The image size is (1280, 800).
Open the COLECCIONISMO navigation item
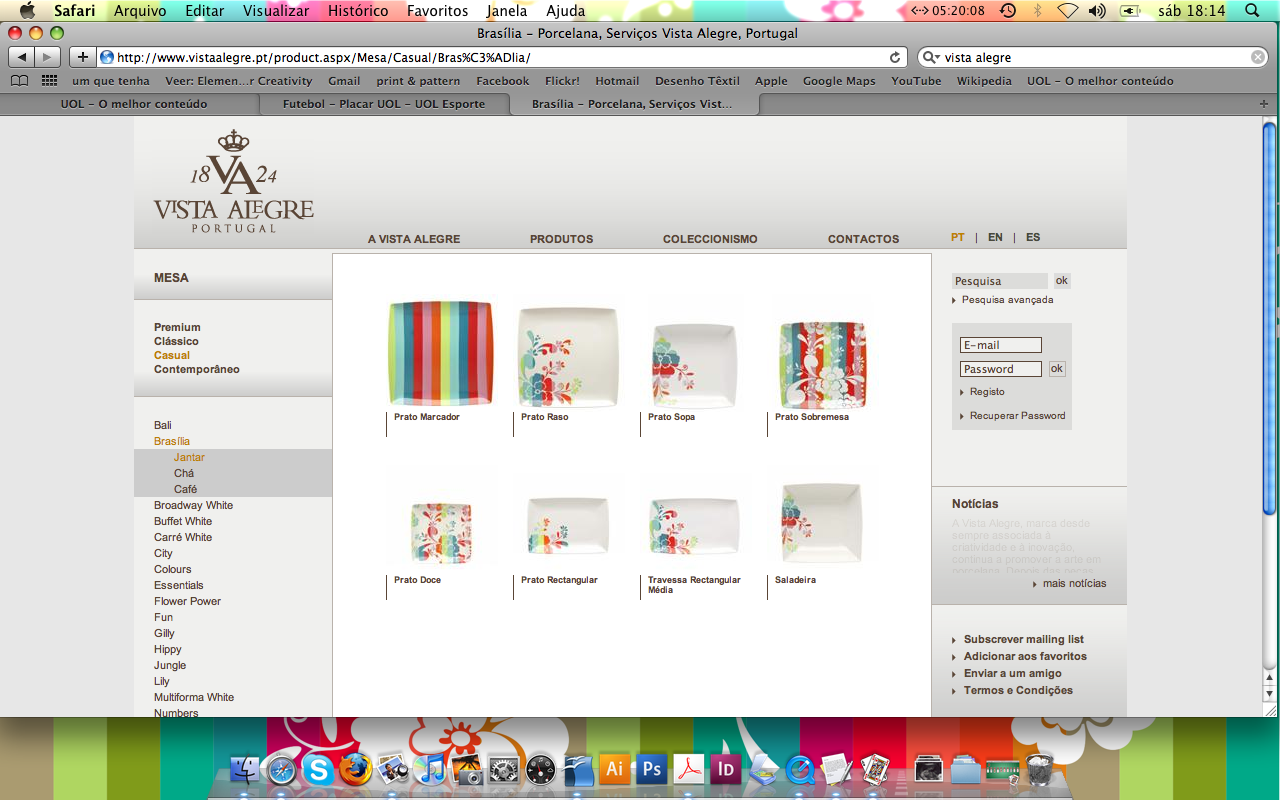click(710, 239)
